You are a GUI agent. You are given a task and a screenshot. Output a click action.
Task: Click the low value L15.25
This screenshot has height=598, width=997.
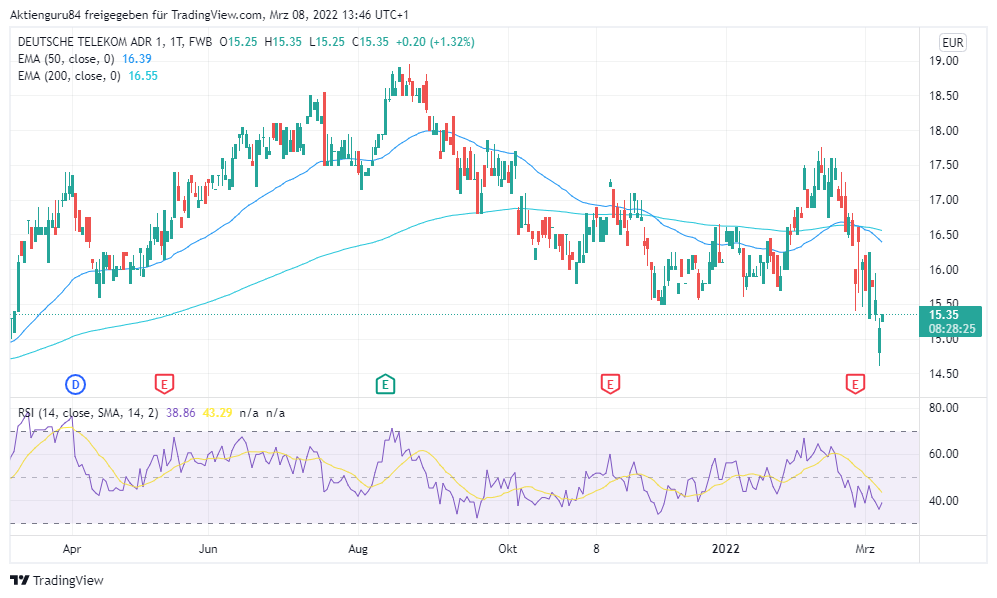pyautogui.click(x=327, y=42)
